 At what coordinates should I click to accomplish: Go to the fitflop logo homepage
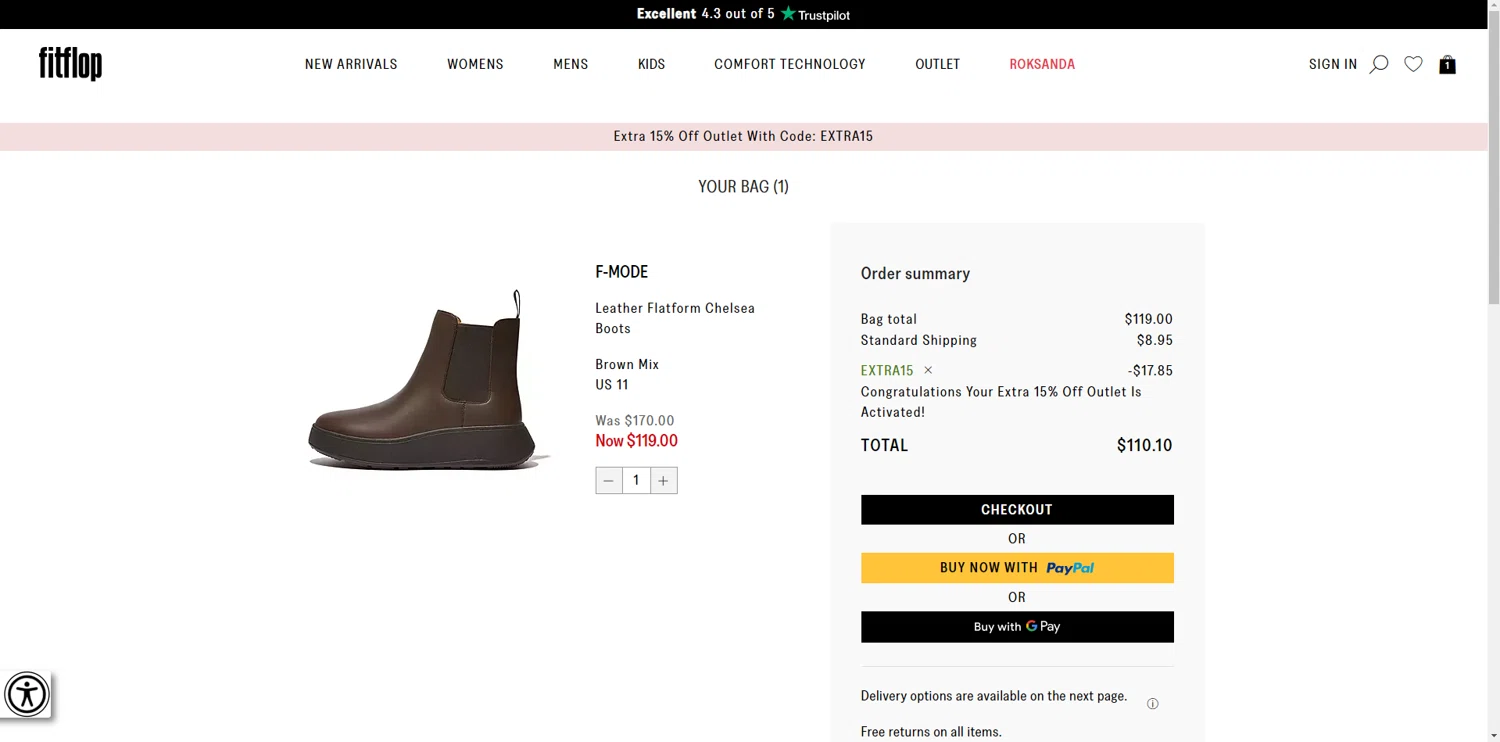tap(70, 63)
